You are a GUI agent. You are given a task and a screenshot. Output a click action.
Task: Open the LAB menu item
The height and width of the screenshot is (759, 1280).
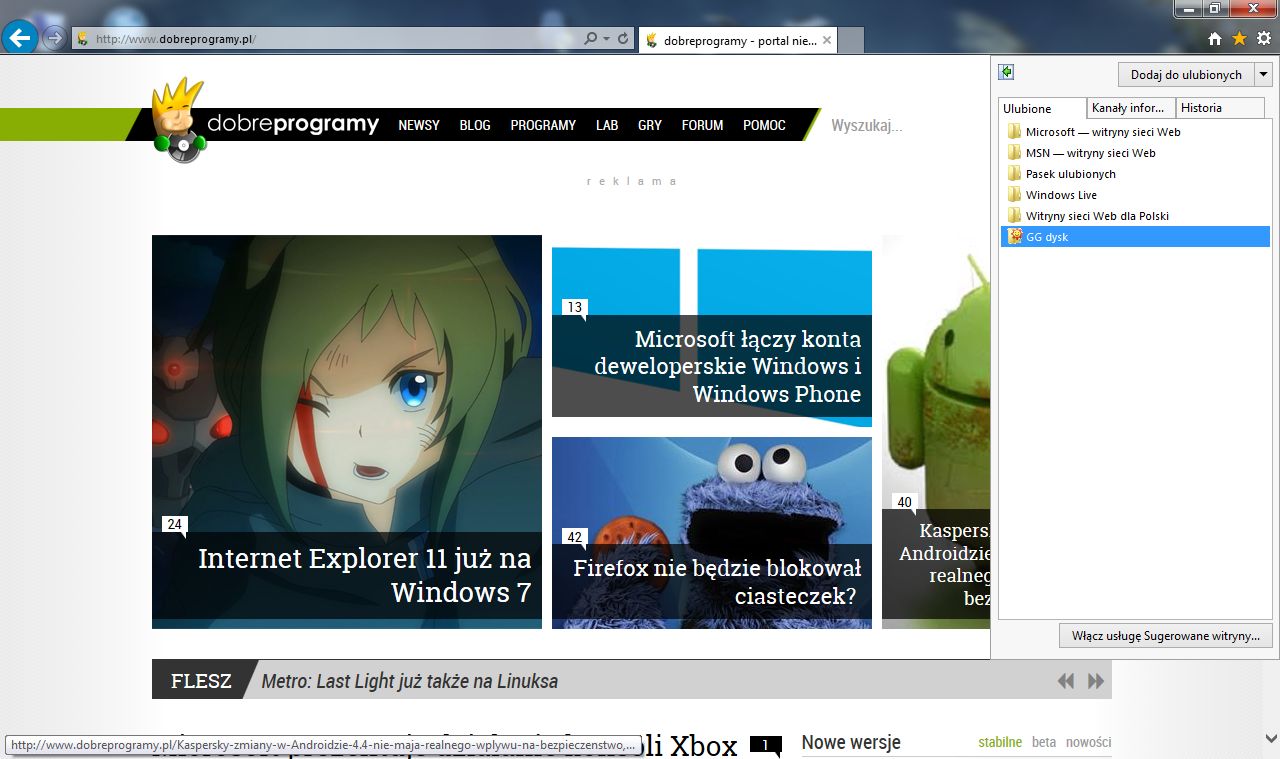pyautogui.click(x=607, y=125)
